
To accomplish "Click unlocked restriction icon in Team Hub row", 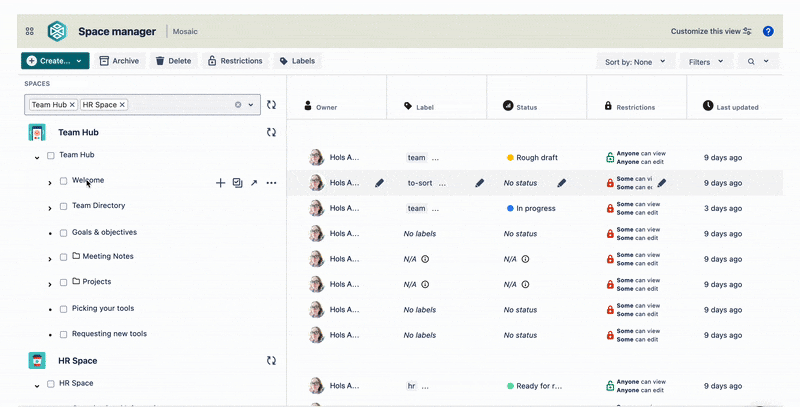I will pos(610,158).
